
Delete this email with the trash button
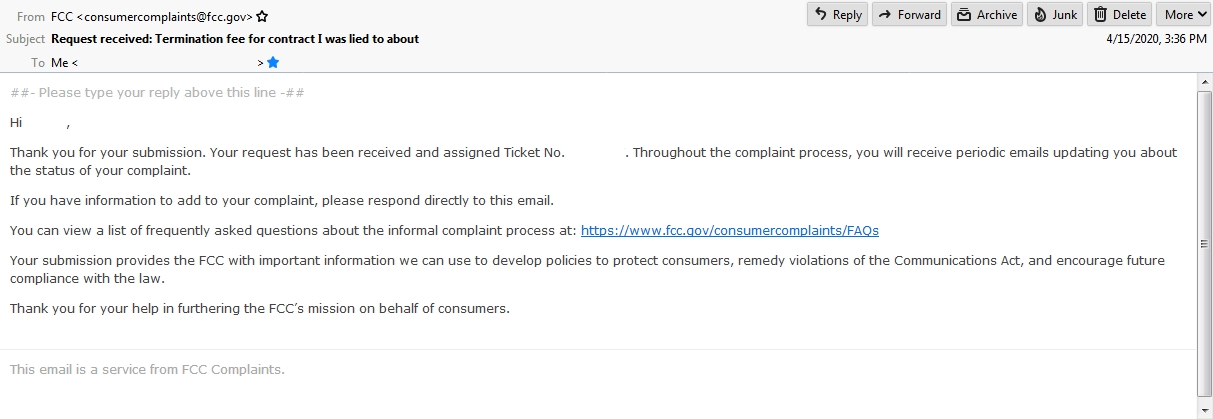(x=1119, y=14)
